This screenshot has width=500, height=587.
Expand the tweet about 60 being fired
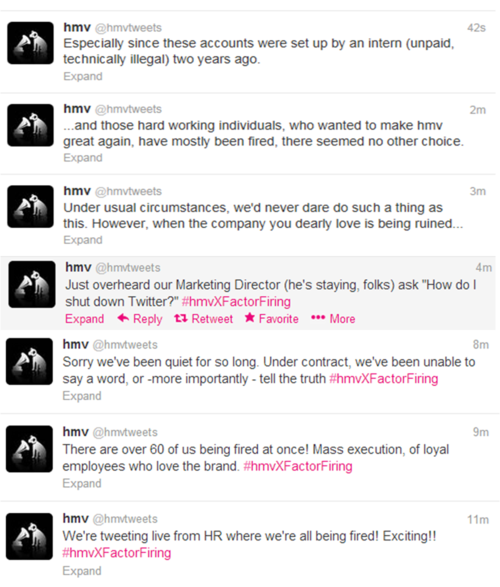pyautogui.click(x=82, y=483)
